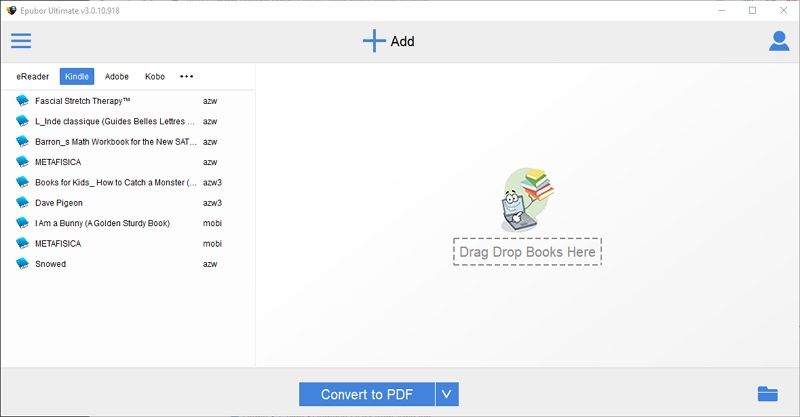Image resolution: width=800 pixels, height=417 pixels.
Task: Open the output folder icon
Action: click(767, 394)
